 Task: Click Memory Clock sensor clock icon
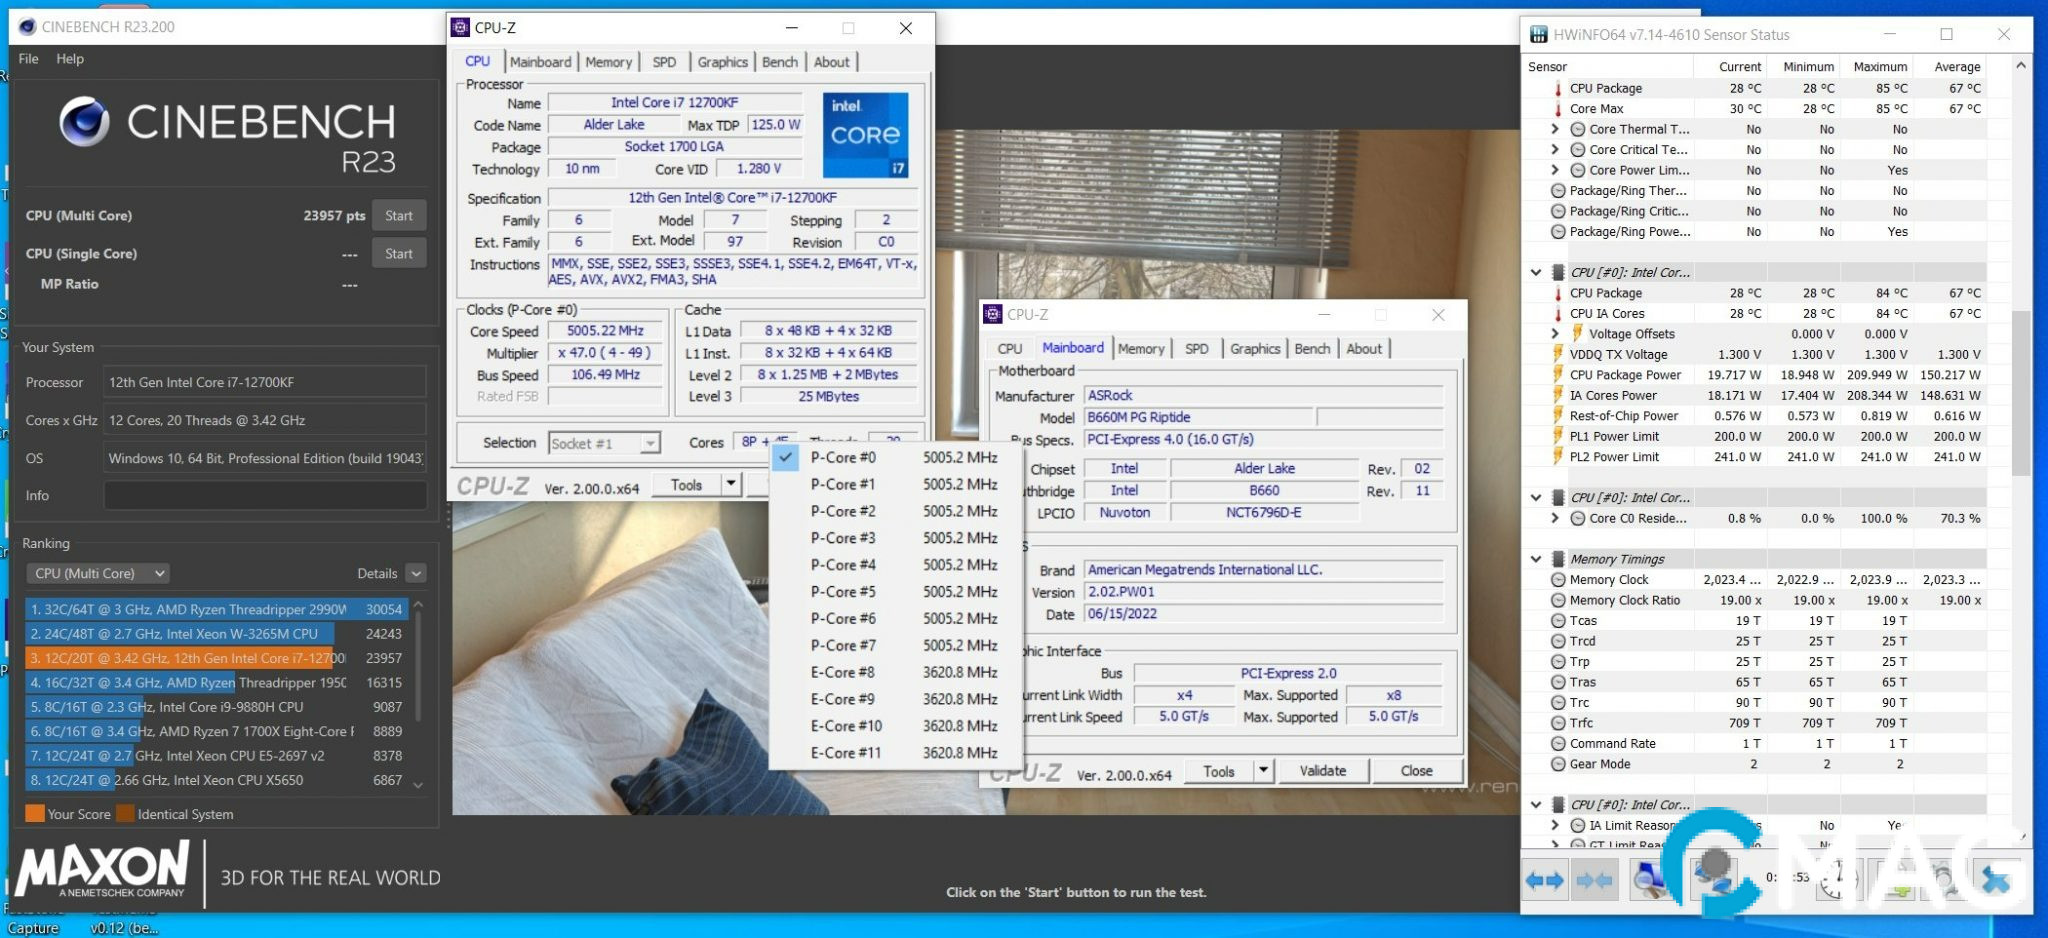click(x=1558, y=580)
